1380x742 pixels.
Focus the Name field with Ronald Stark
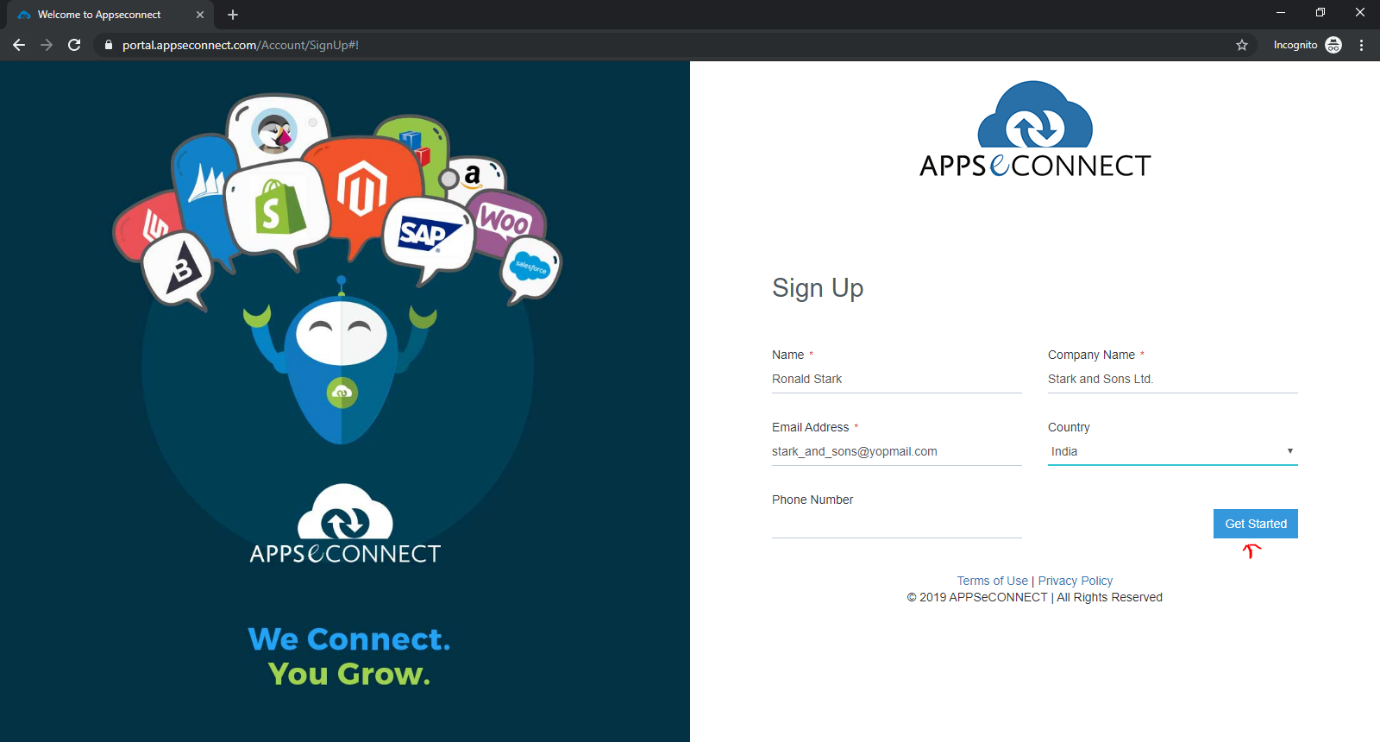pos(897,379)
